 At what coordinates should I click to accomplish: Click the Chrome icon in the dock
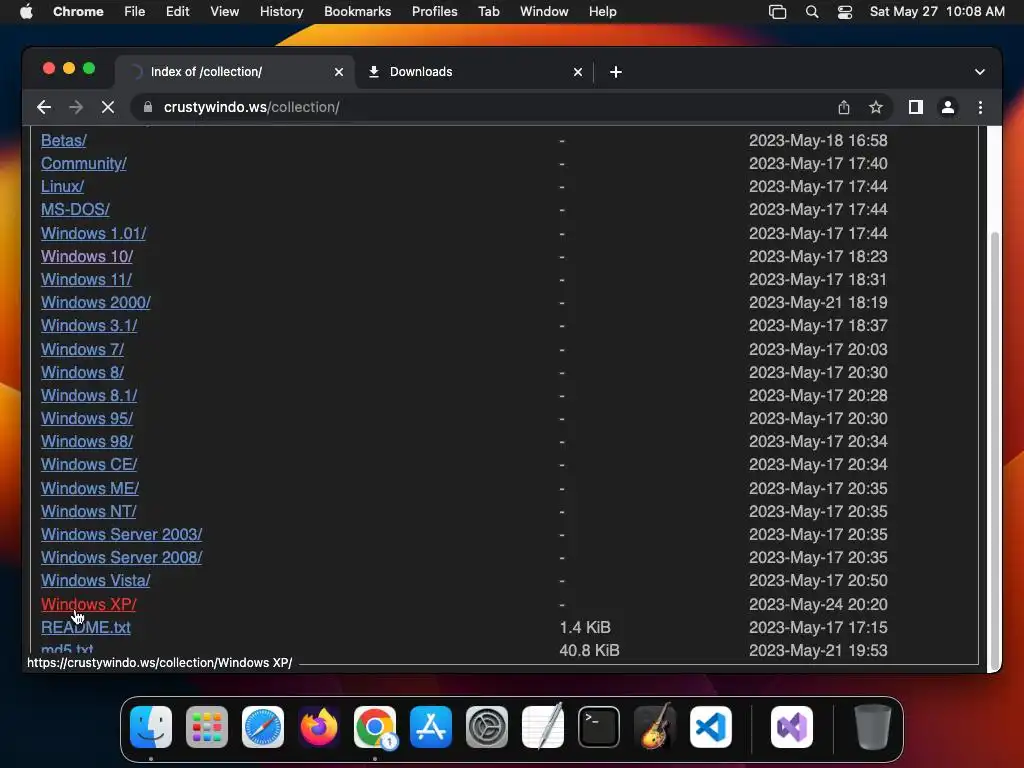375,727
